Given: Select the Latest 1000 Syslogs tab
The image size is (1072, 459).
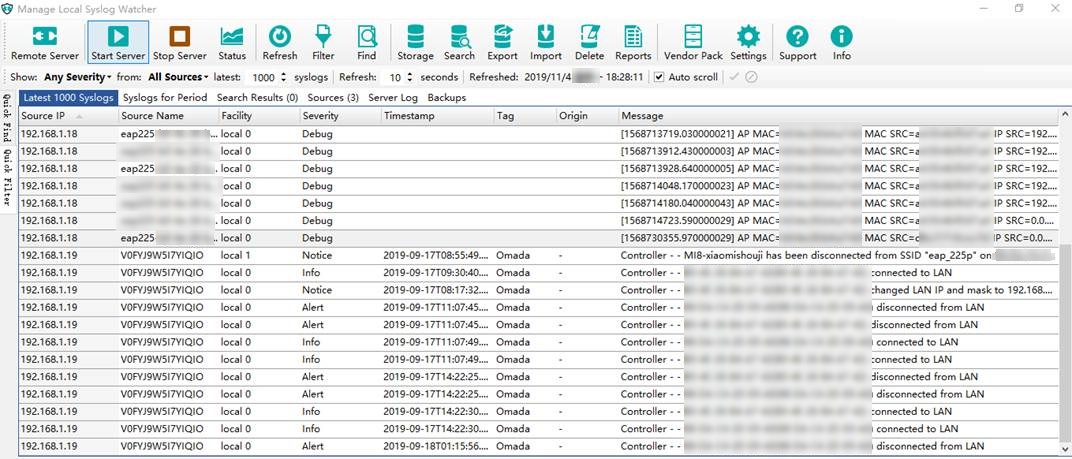Looking at the screenshot, I should (68, 98).
